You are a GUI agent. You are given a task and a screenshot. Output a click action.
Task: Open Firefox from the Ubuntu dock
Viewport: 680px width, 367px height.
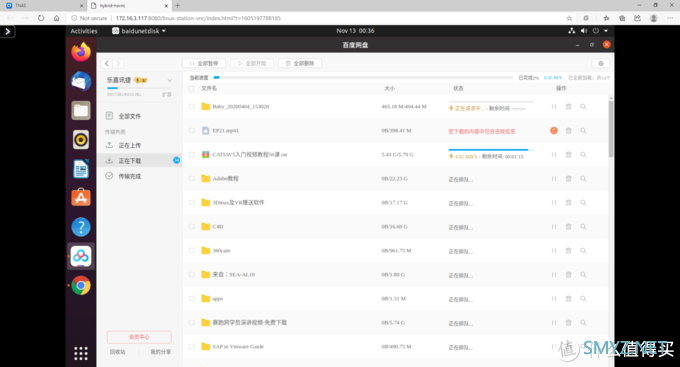[x=81, y=52]
